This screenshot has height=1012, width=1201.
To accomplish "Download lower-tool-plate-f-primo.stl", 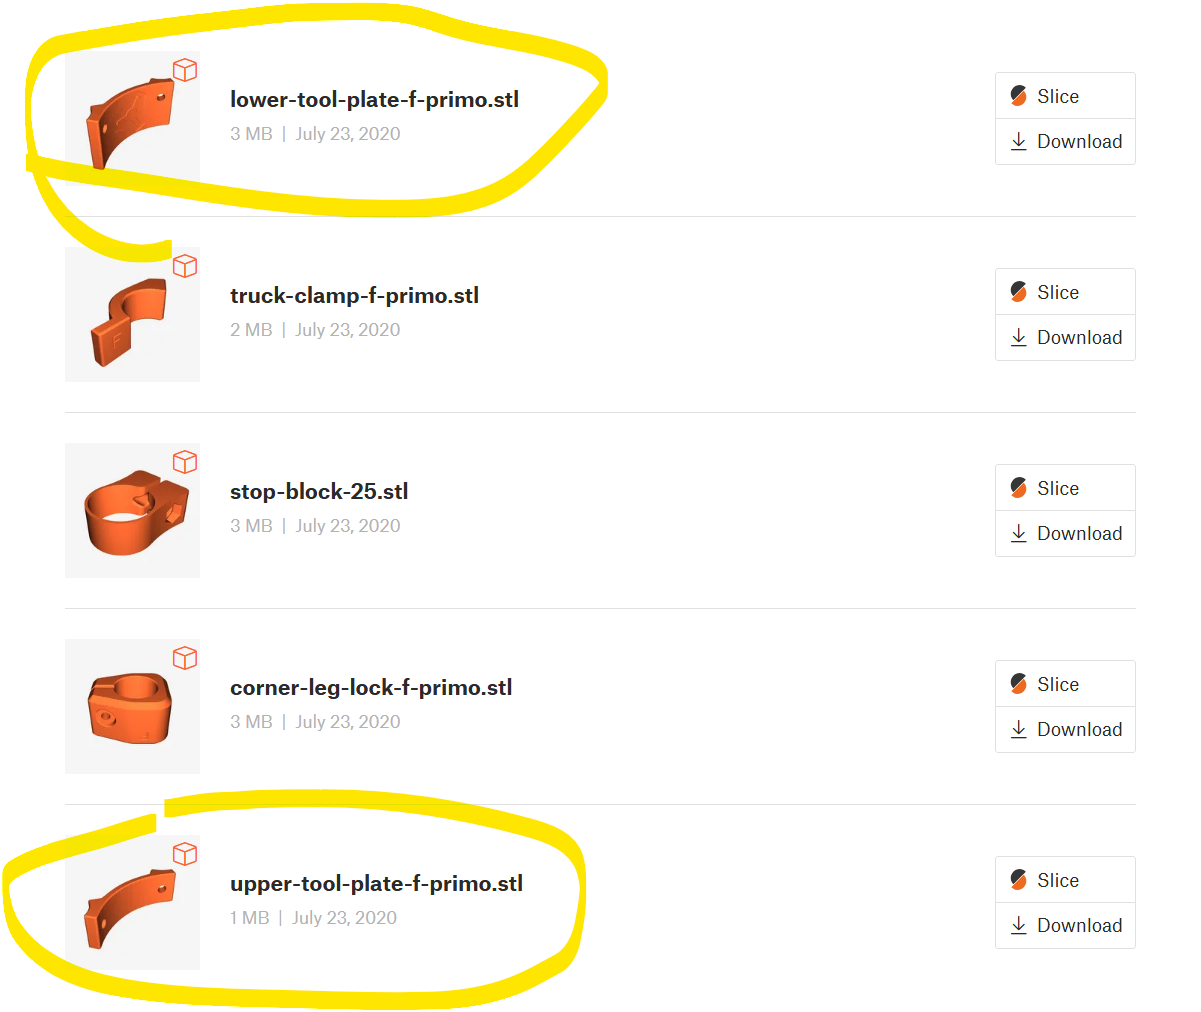I will [1065, 141].
